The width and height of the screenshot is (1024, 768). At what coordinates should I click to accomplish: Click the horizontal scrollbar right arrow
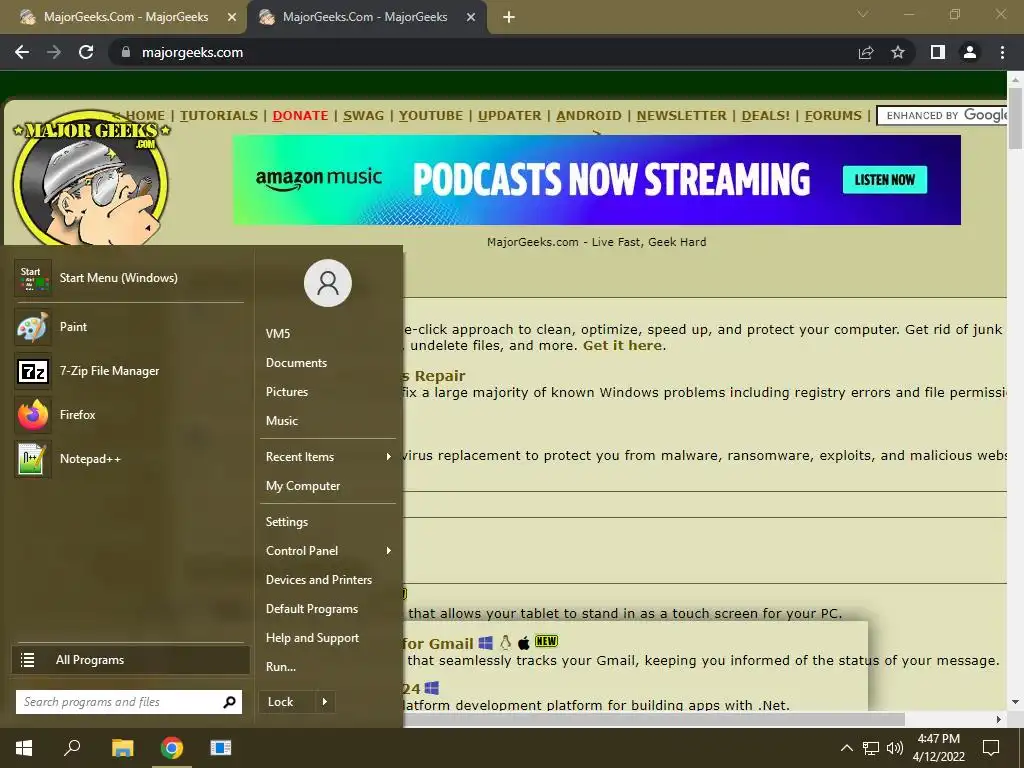(999, 719)
